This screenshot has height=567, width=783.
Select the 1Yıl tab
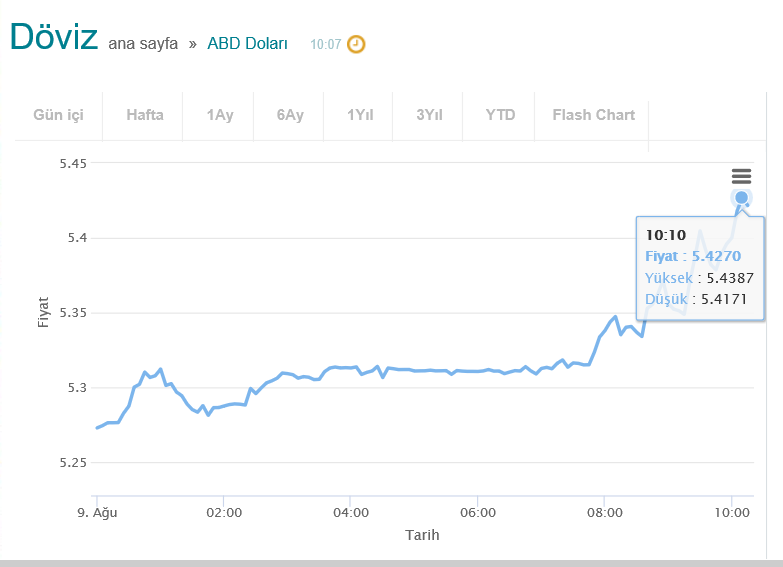tap(360, 115)
